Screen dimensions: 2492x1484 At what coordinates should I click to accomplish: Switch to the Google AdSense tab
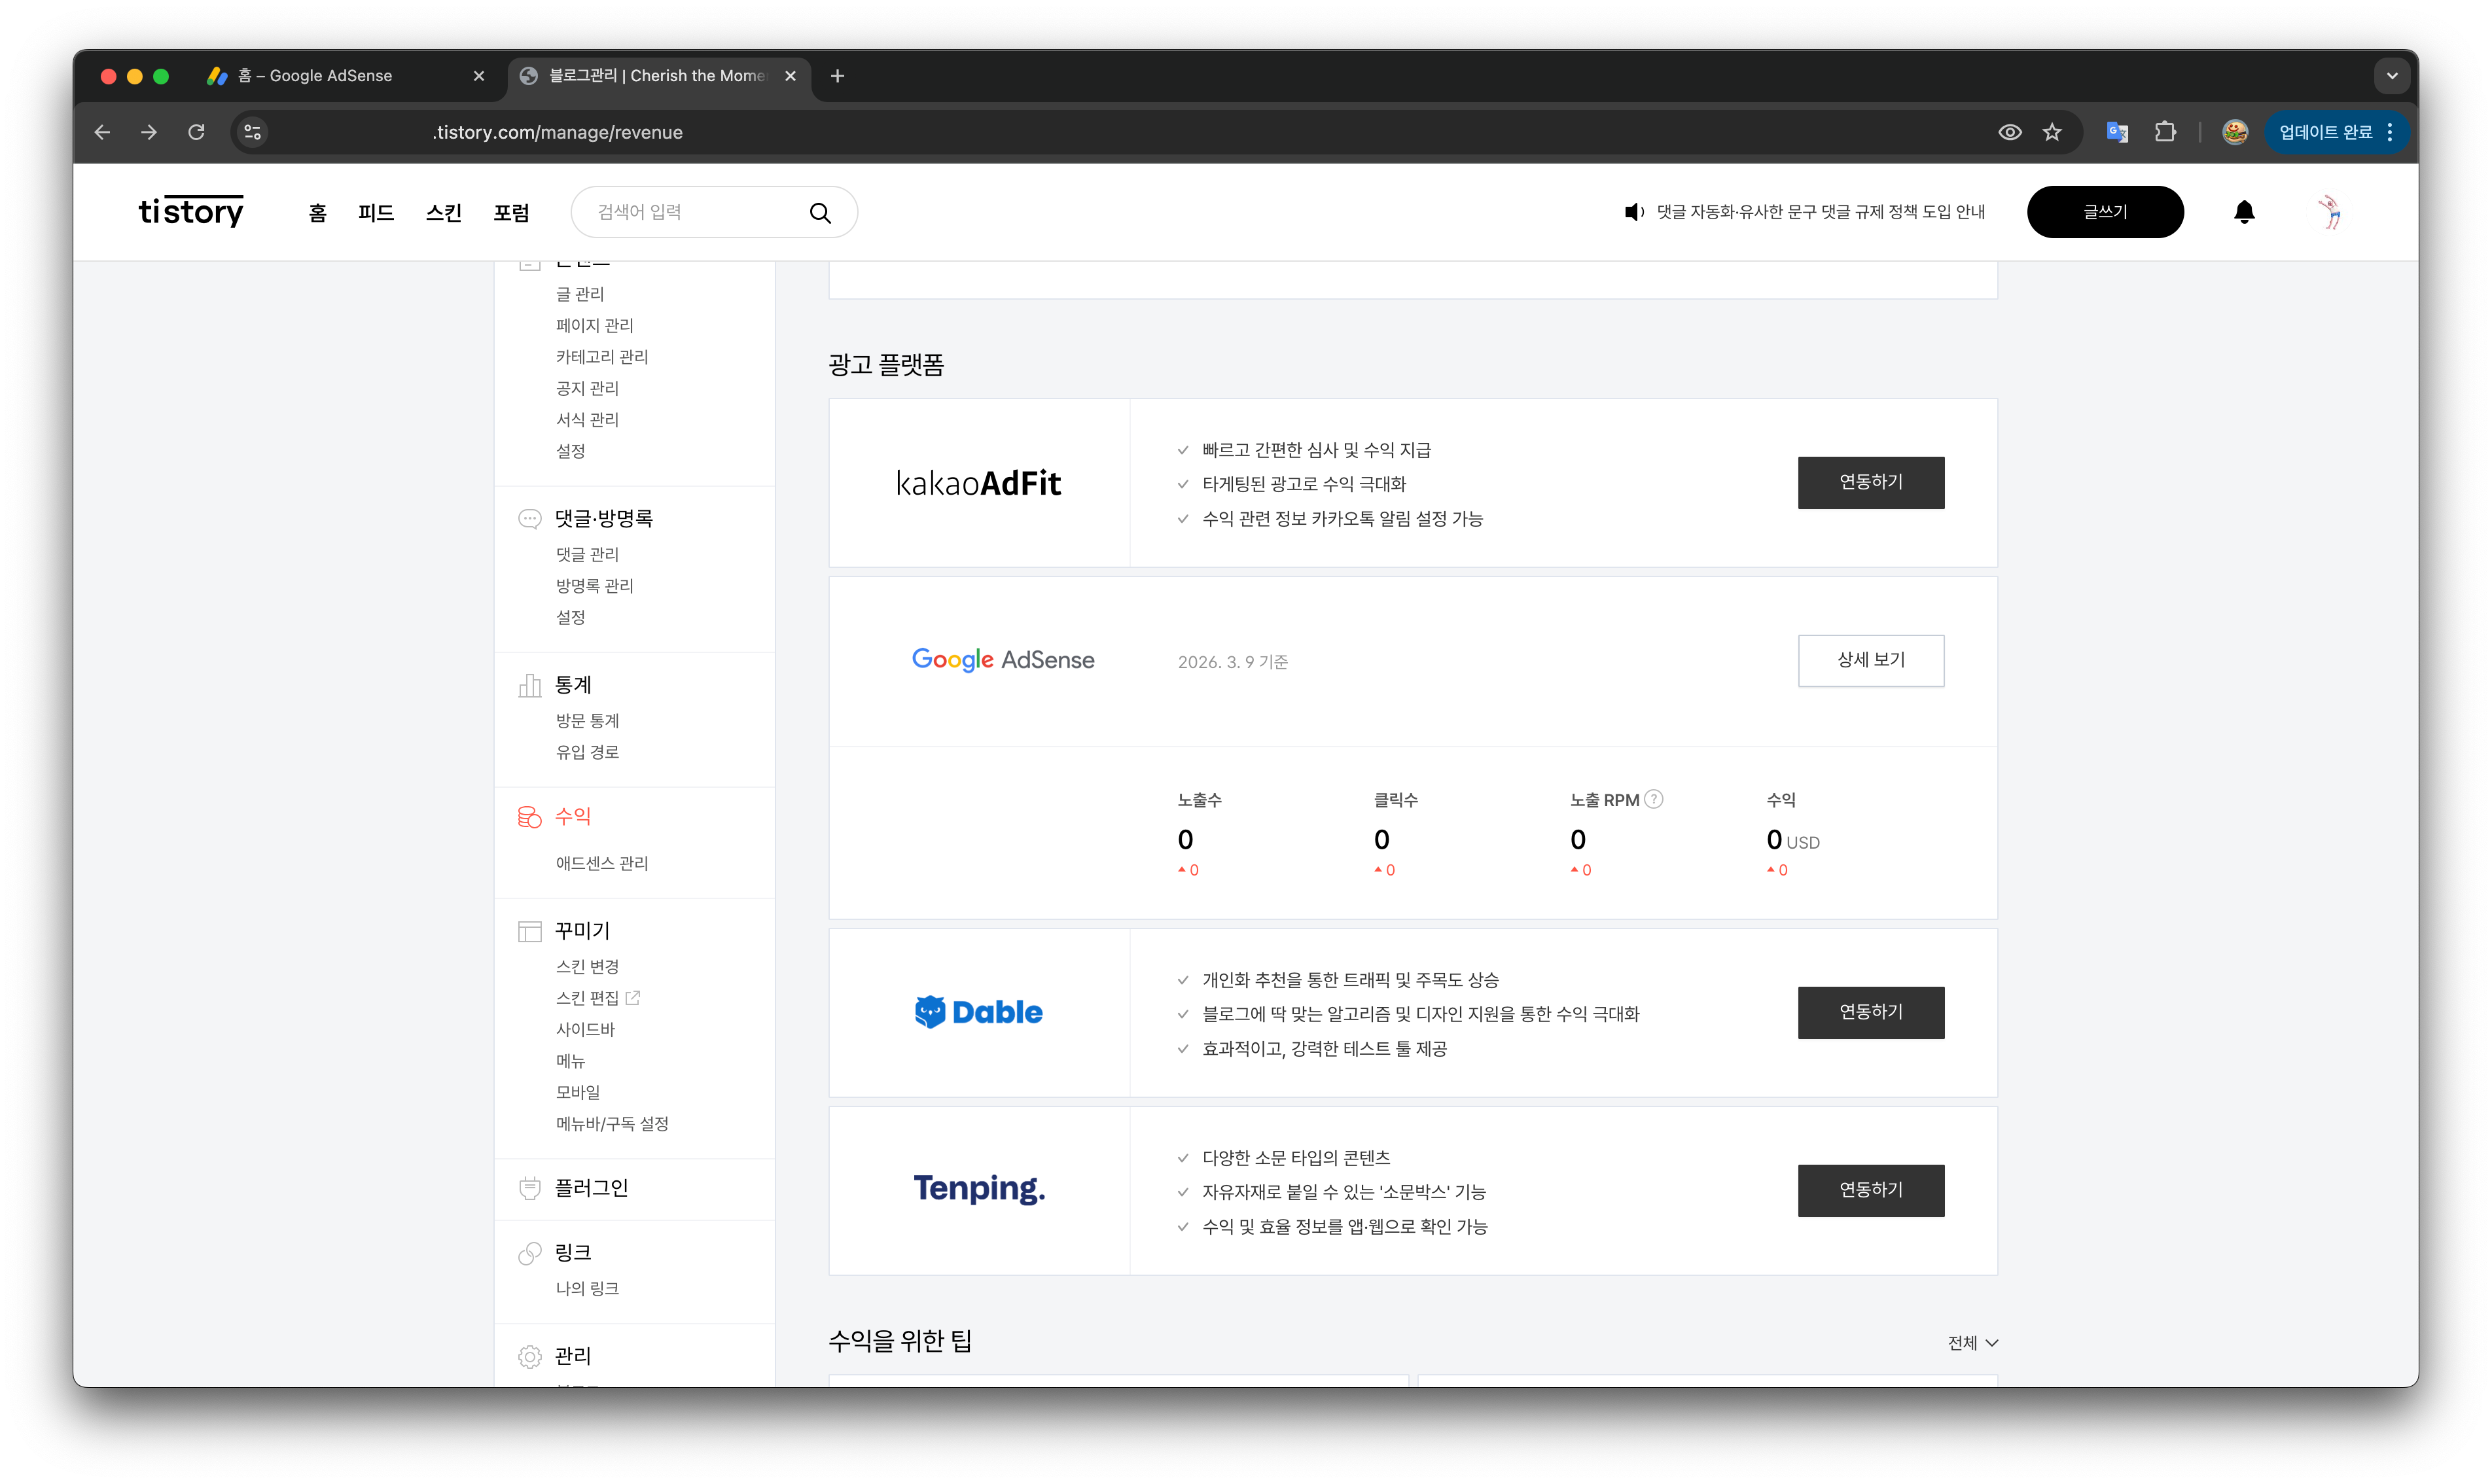tap(345, 76)
